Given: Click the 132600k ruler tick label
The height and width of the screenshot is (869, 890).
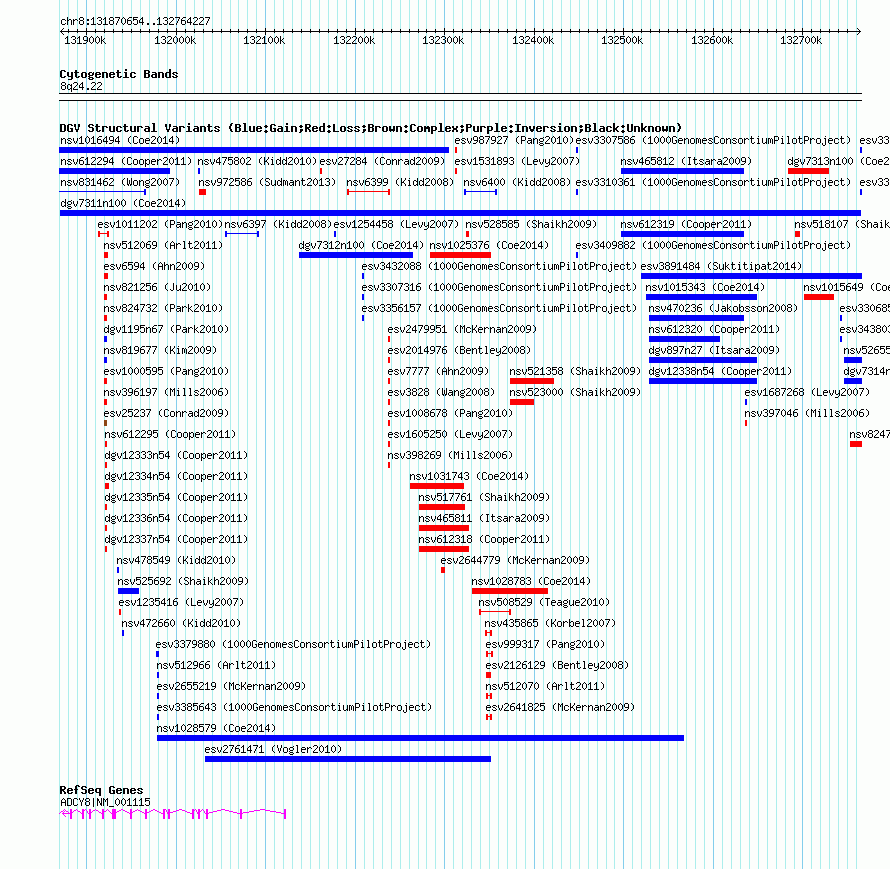Looking at the screenshot, I should [x=712, y=40].
